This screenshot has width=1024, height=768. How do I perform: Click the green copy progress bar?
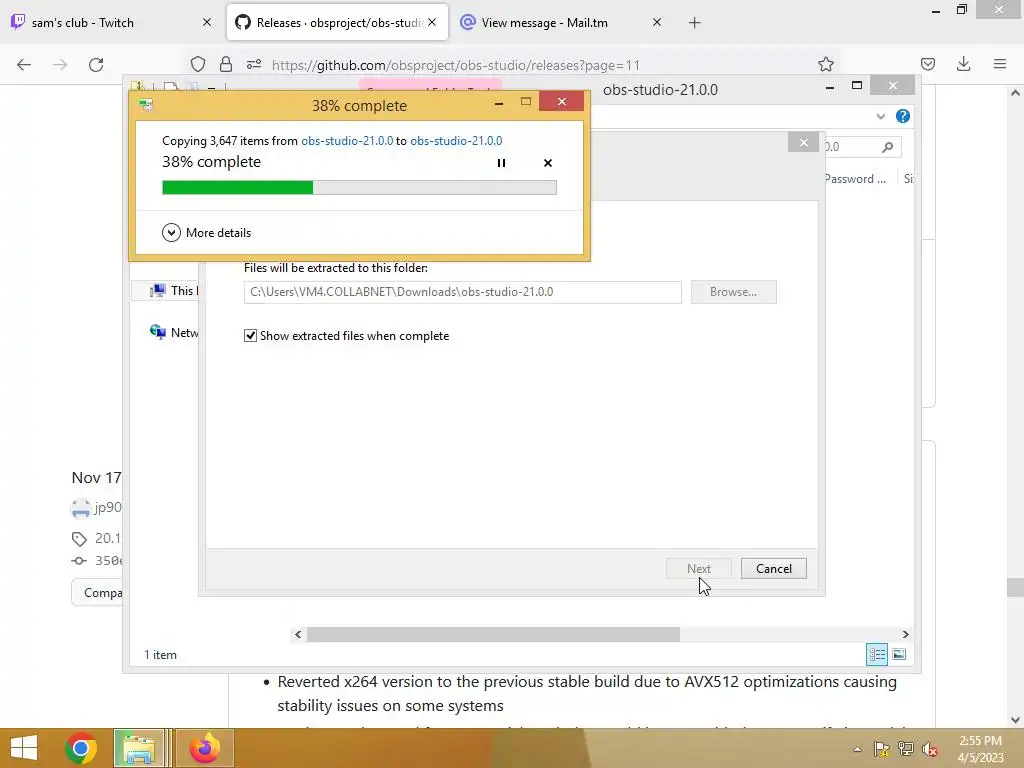pos(359,188)
